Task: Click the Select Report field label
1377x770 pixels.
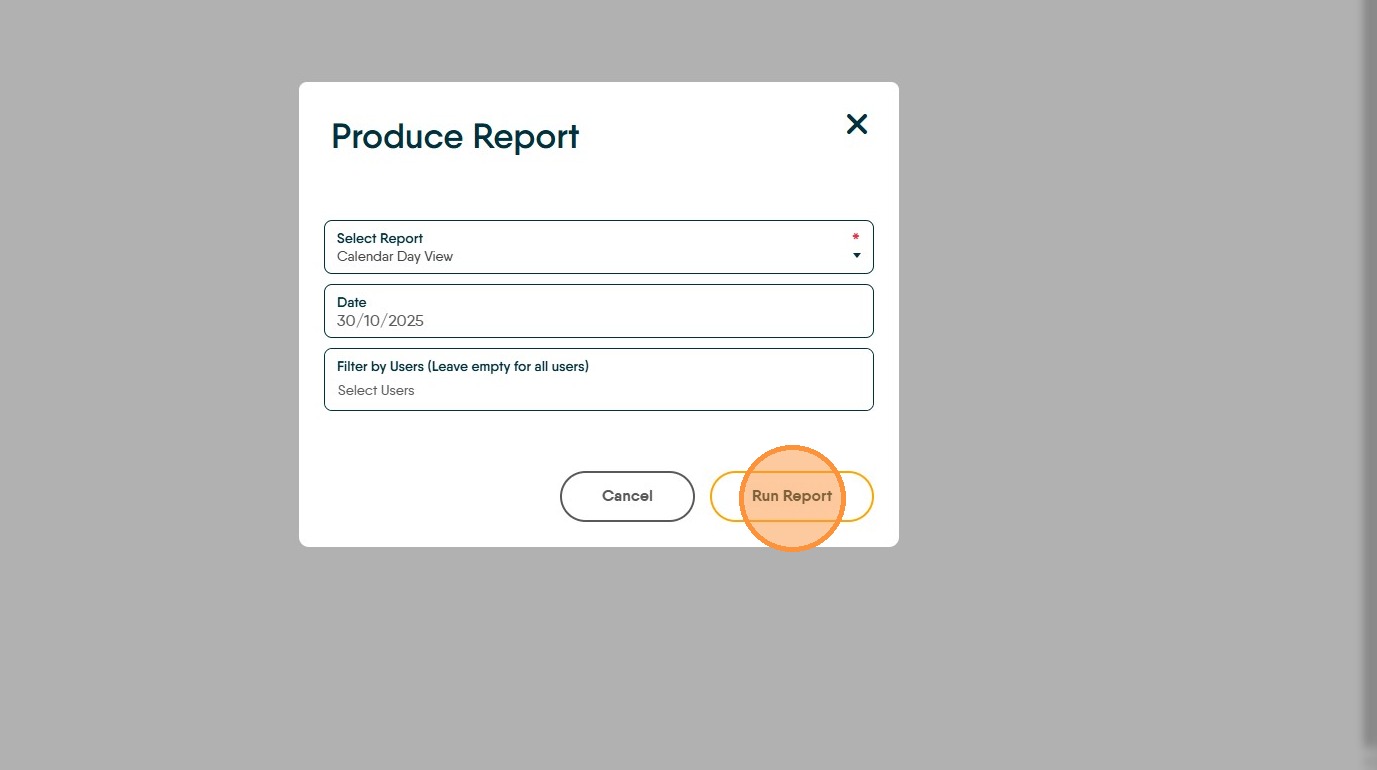Action: (380, 238)
